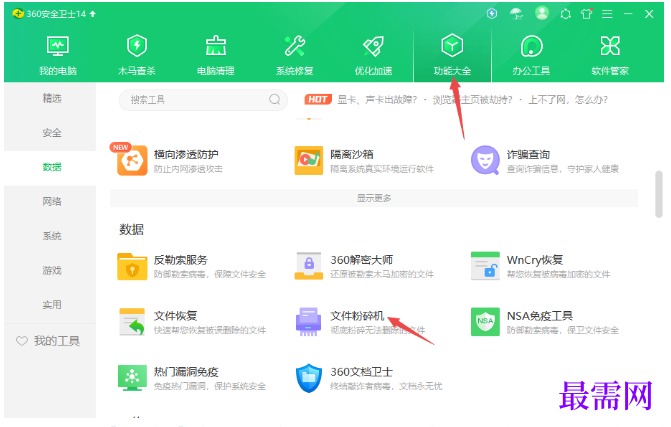Click text 防止内网渗透攻击
Viewport: 671px width, 427px height.
(x=188, y=169)
